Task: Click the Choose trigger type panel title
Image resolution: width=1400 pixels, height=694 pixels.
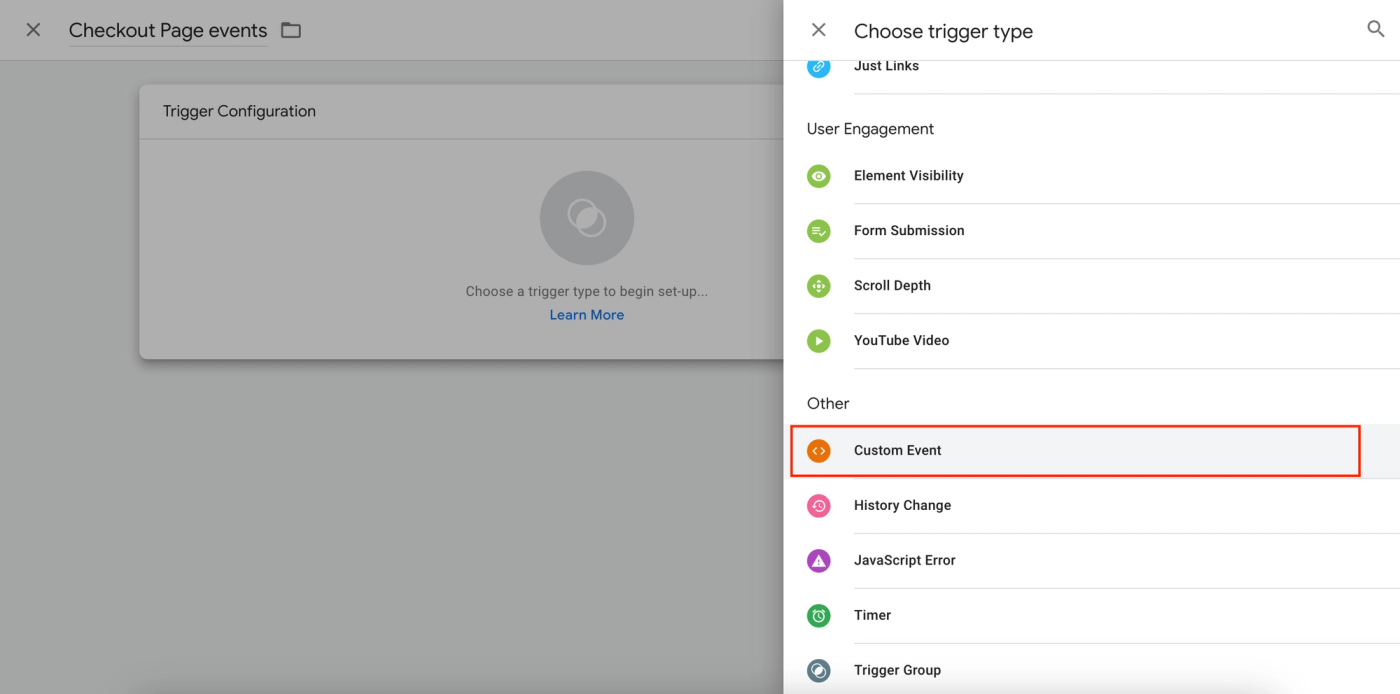Action: click(x=943, y=31)
